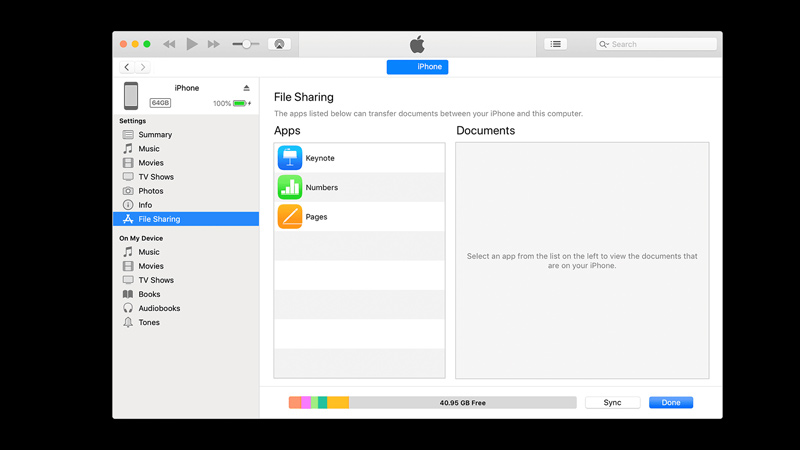800x450 pixels.
Task: Open Music under Settings
Action: point(186,149)
